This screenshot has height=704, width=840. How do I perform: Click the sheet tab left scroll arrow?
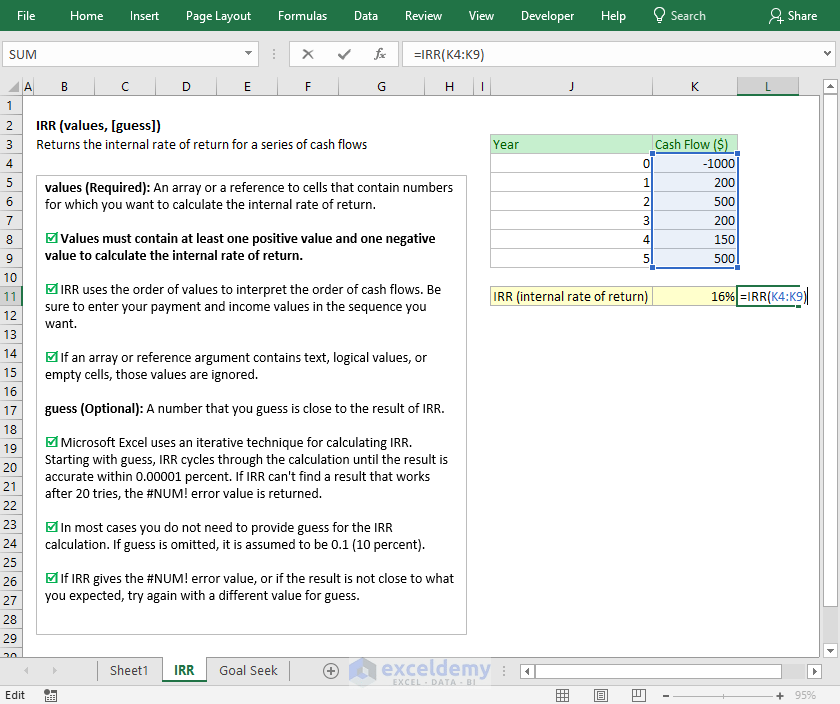tap(26, 671)
